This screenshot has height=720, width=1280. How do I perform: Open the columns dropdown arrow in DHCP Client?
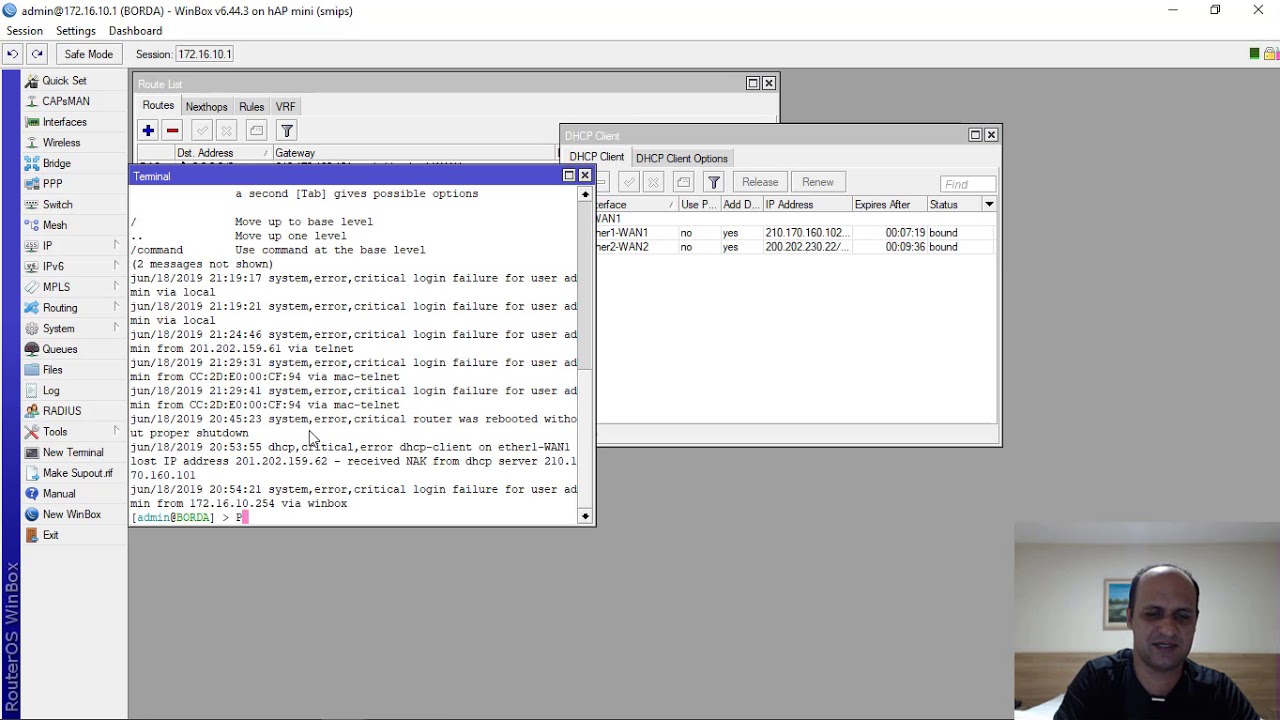tap(989, 205)
